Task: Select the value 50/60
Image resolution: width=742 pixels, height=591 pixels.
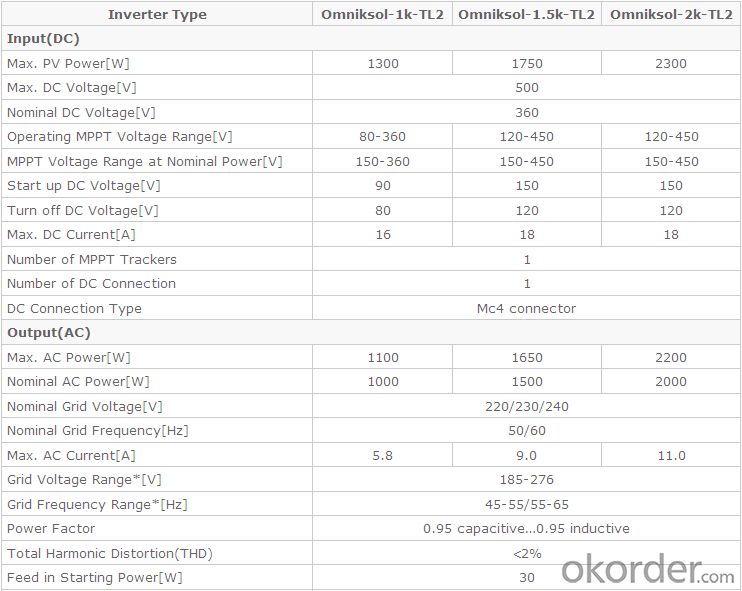Action: (527, 431)
